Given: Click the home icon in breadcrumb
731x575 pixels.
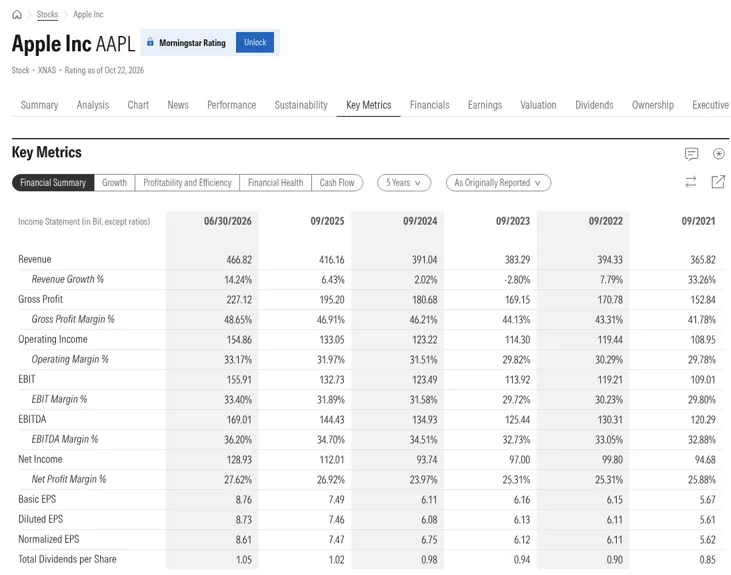Looking at the screenshot, I should click(17, 14).
